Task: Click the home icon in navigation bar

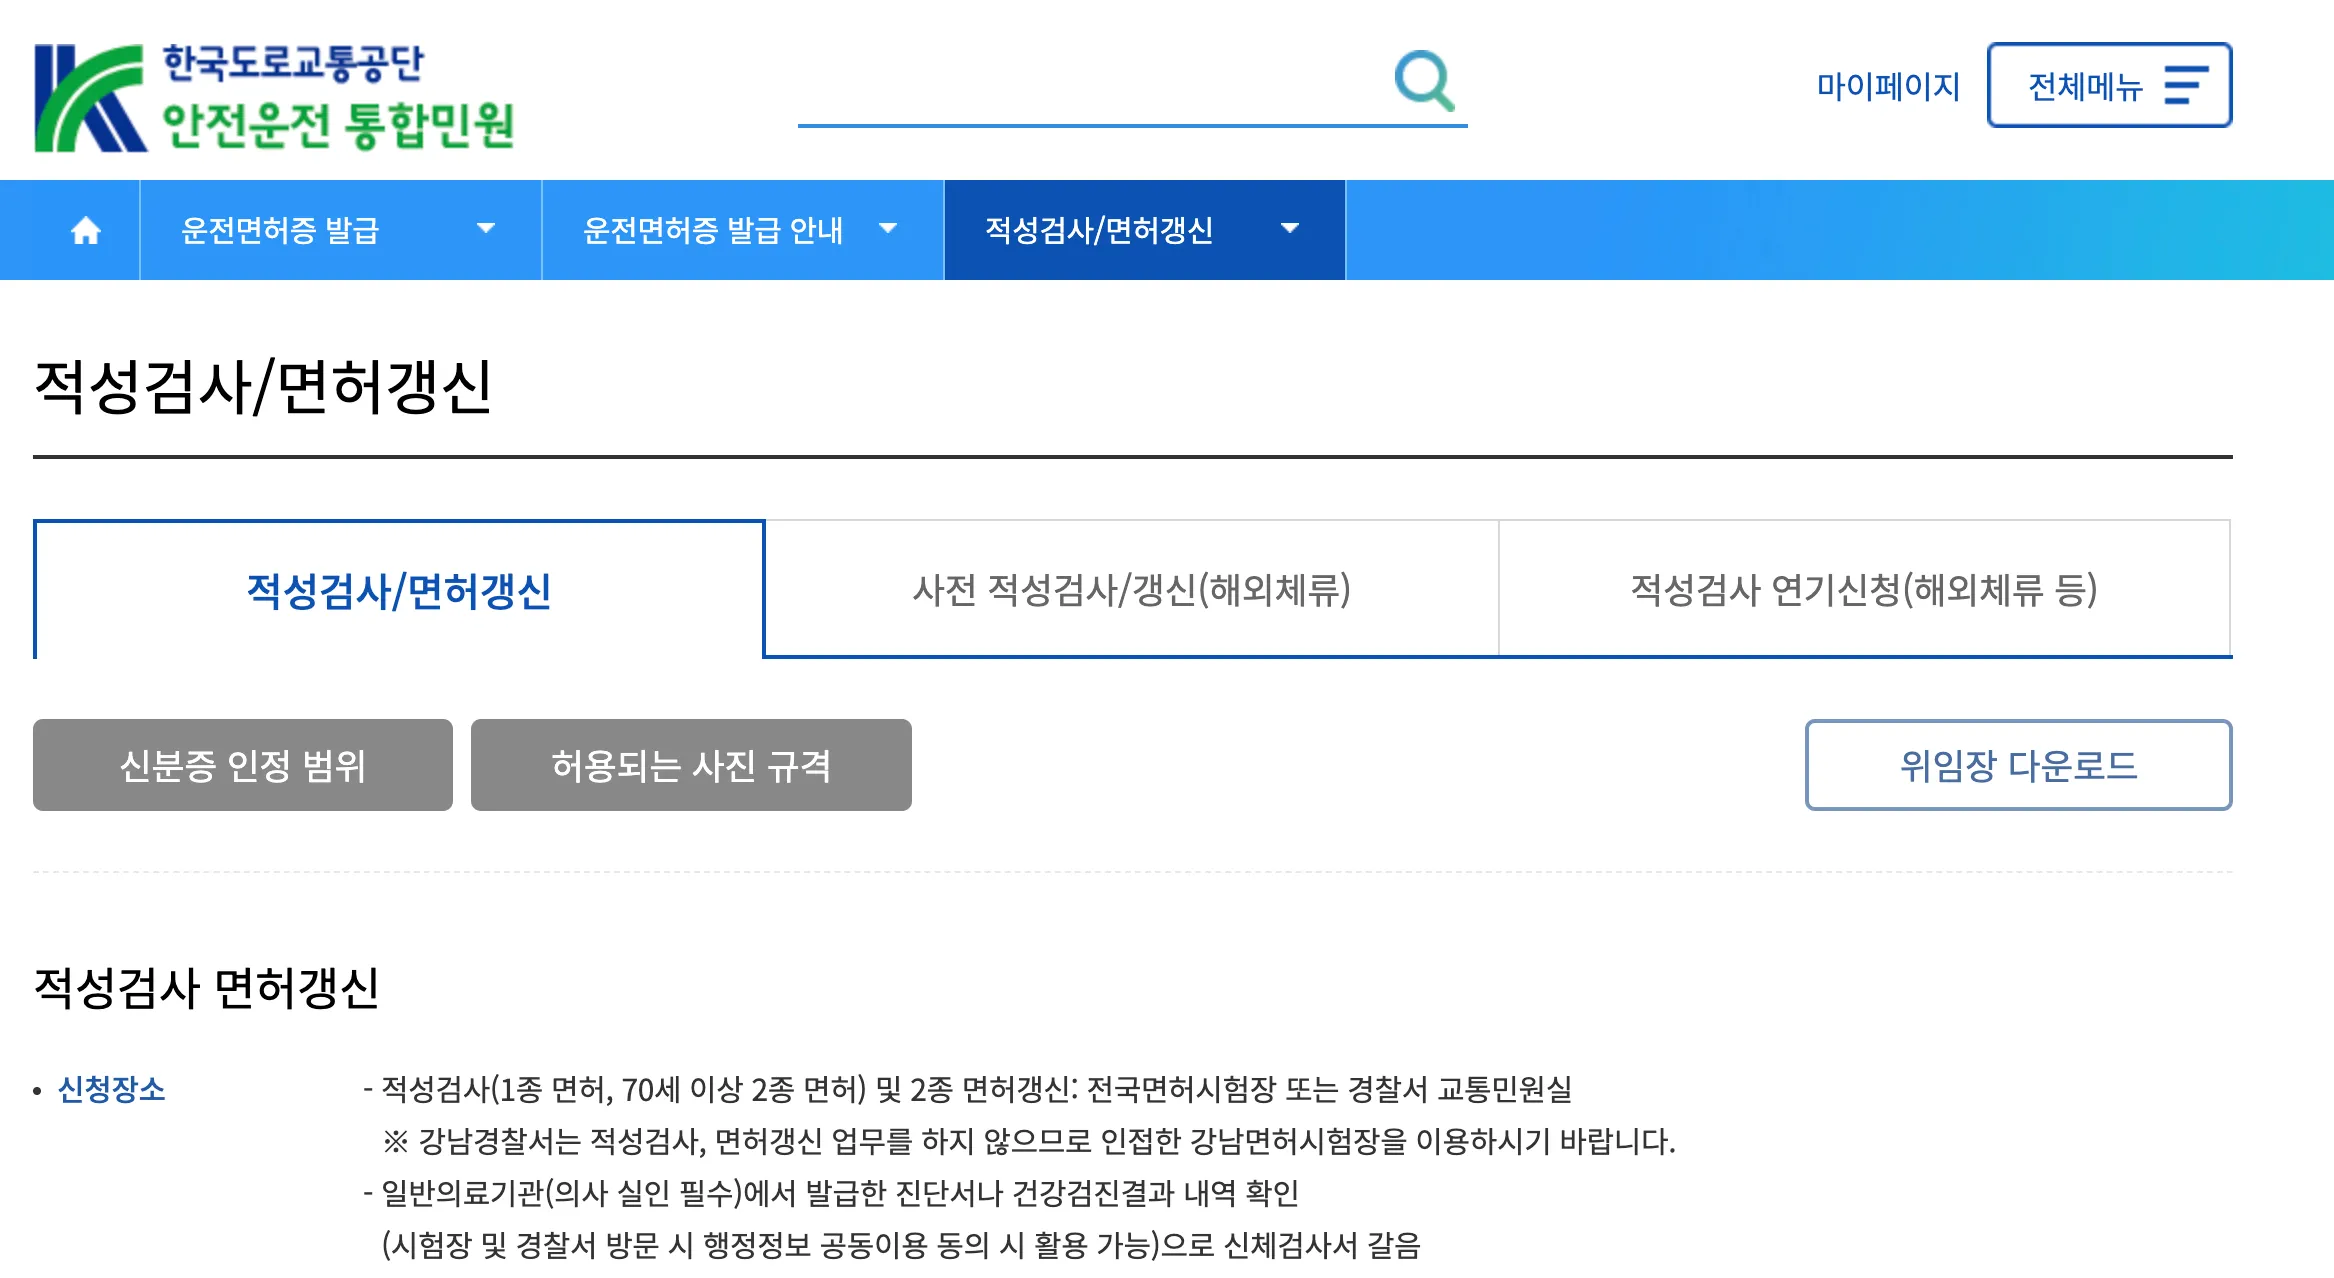Action: [x=86, y=231]
